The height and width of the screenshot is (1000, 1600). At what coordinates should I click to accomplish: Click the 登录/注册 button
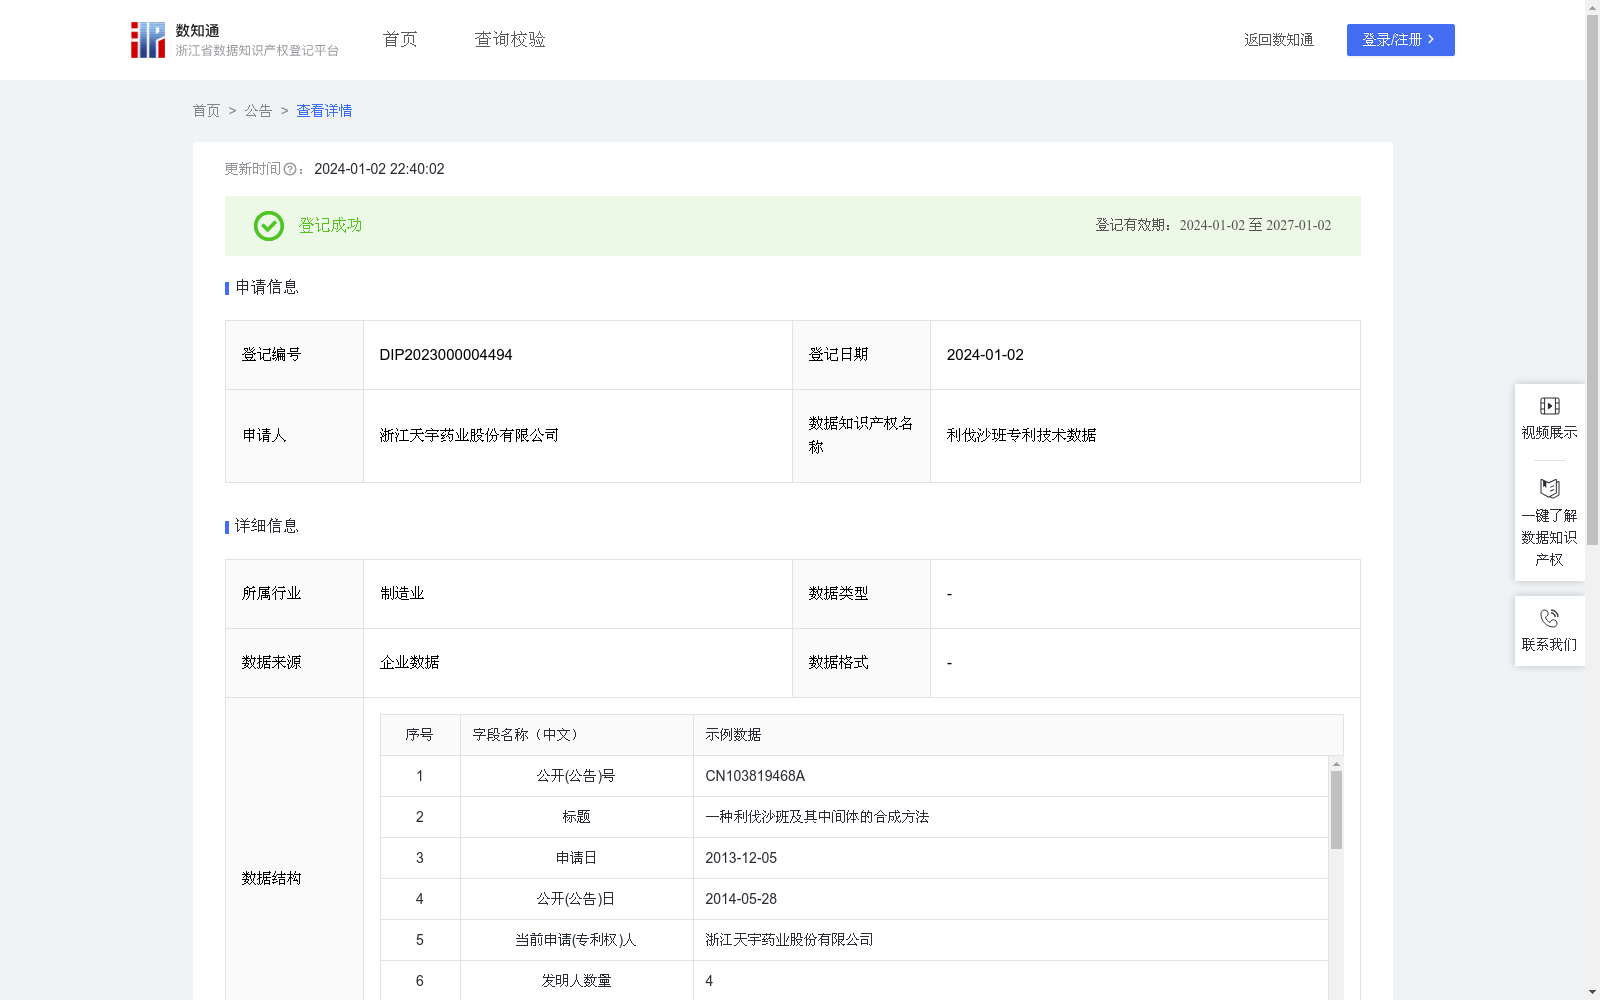coord(1400,40)
